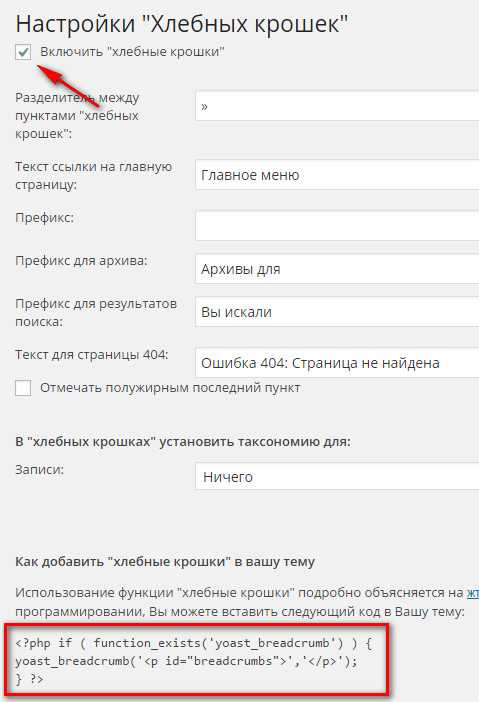Click the breadcrumb separator input field

click(337, 106)
